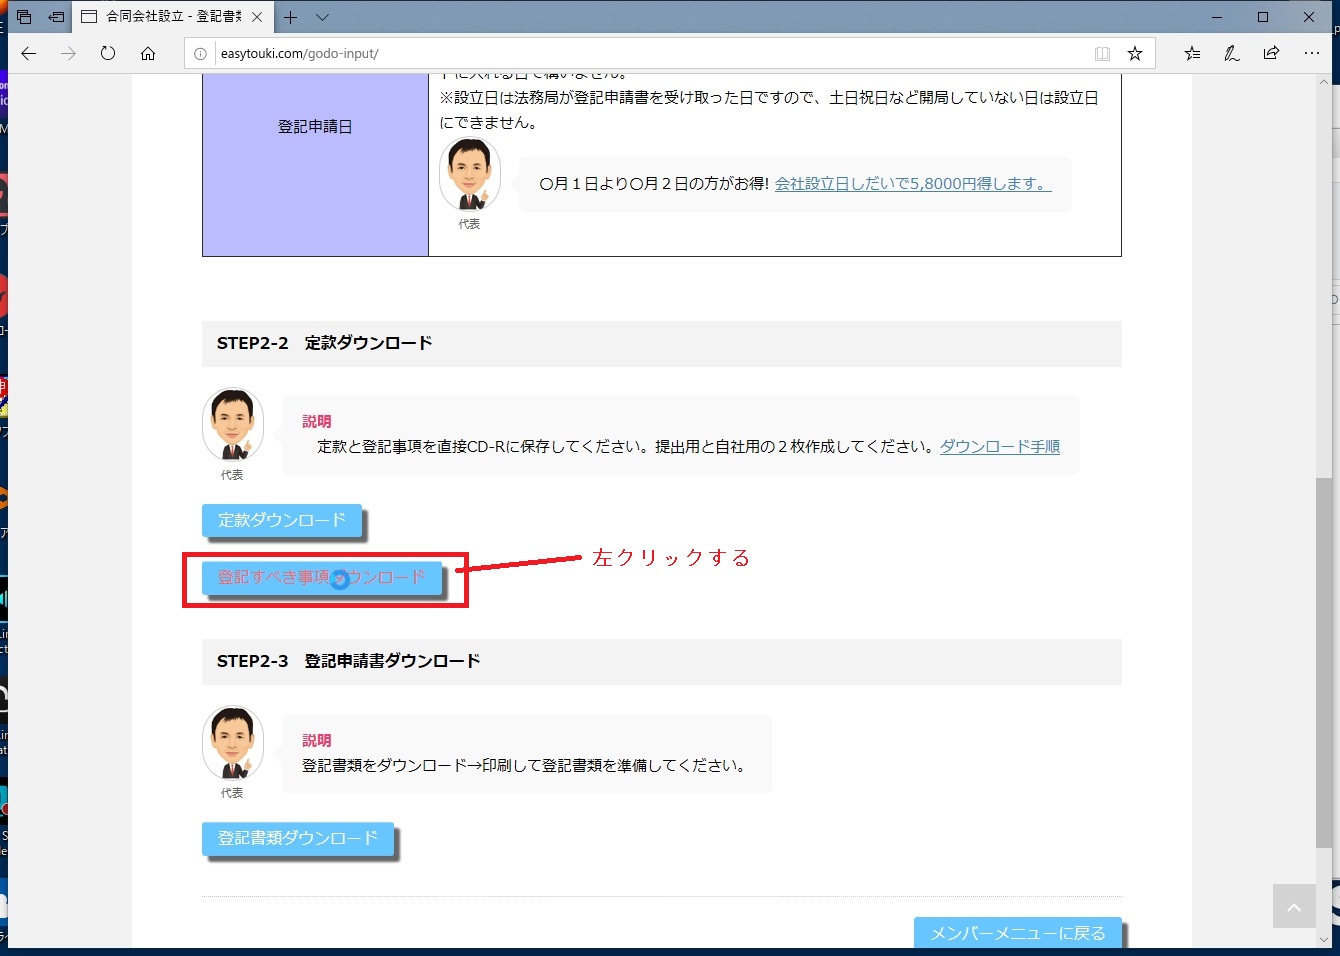
Task: Click the 定款ダウンロード button
Action: (x=282, y=521)
